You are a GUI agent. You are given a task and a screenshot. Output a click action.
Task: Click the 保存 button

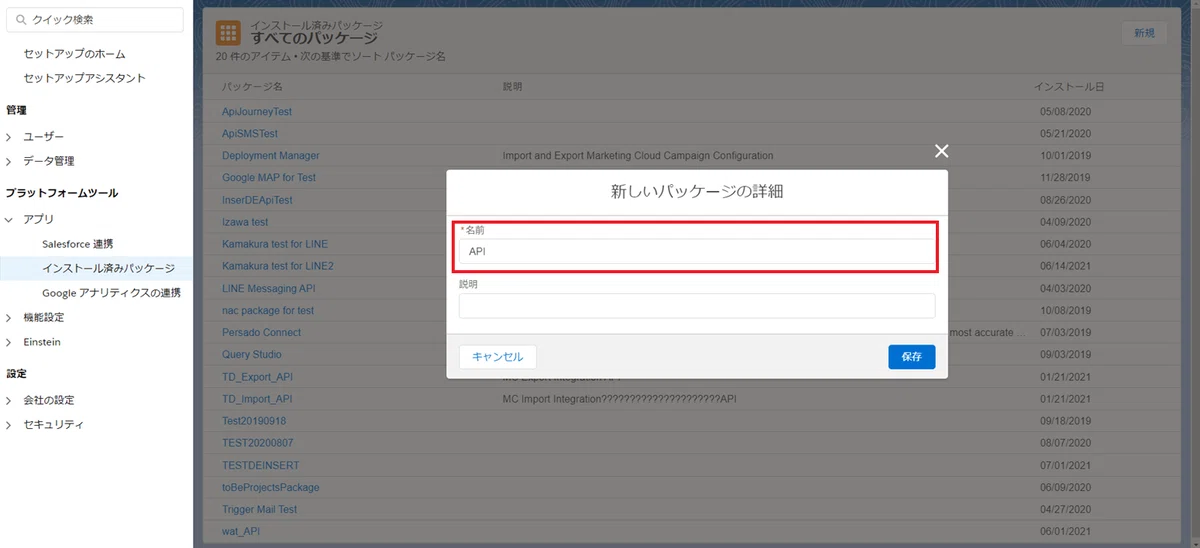[911, 357]
